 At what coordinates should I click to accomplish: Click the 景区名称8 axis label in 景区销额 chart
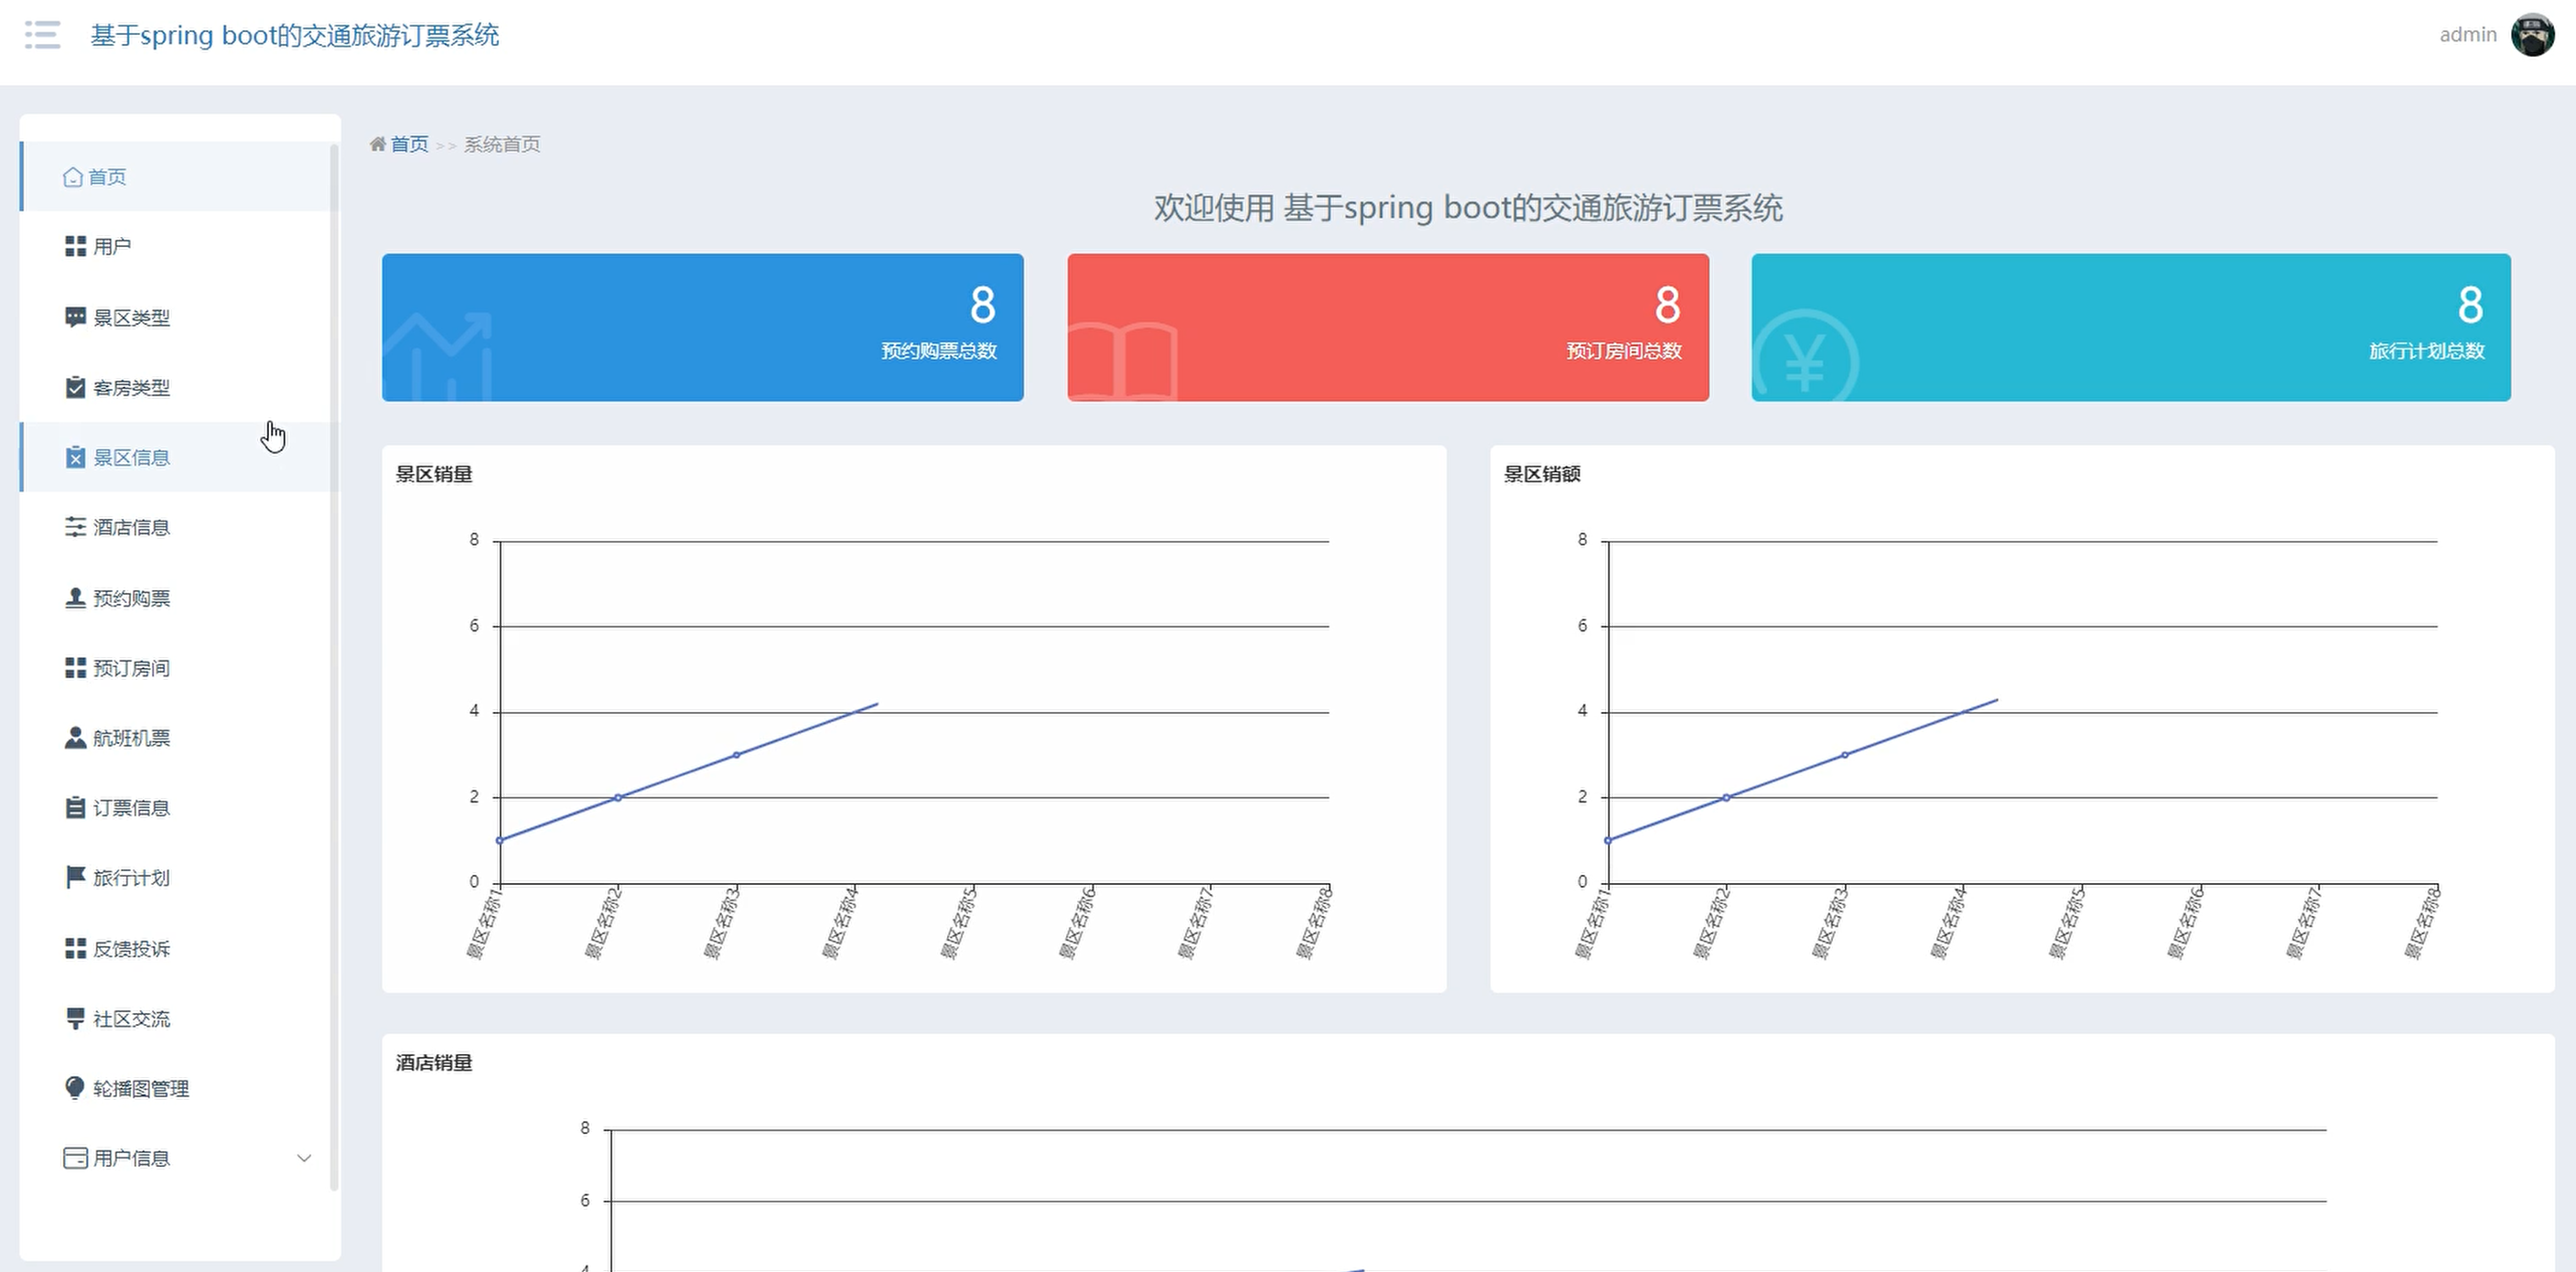pos(2422,922)
